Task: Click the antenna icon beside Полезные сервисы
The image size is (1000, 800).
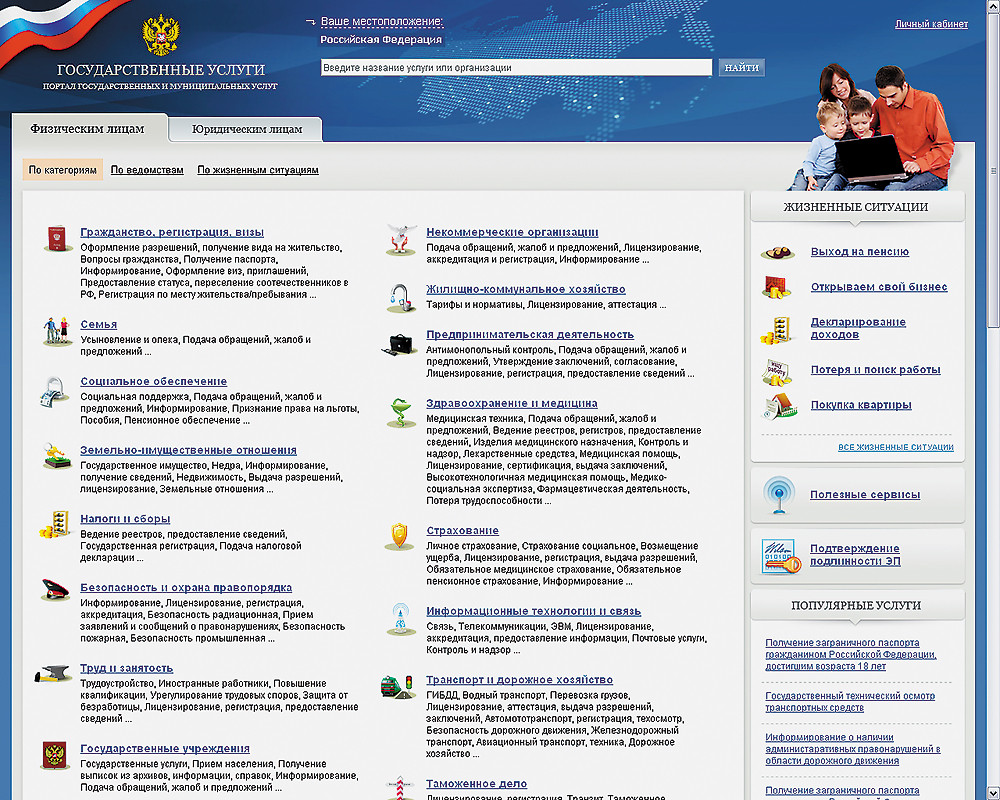Action: point(778,495)
